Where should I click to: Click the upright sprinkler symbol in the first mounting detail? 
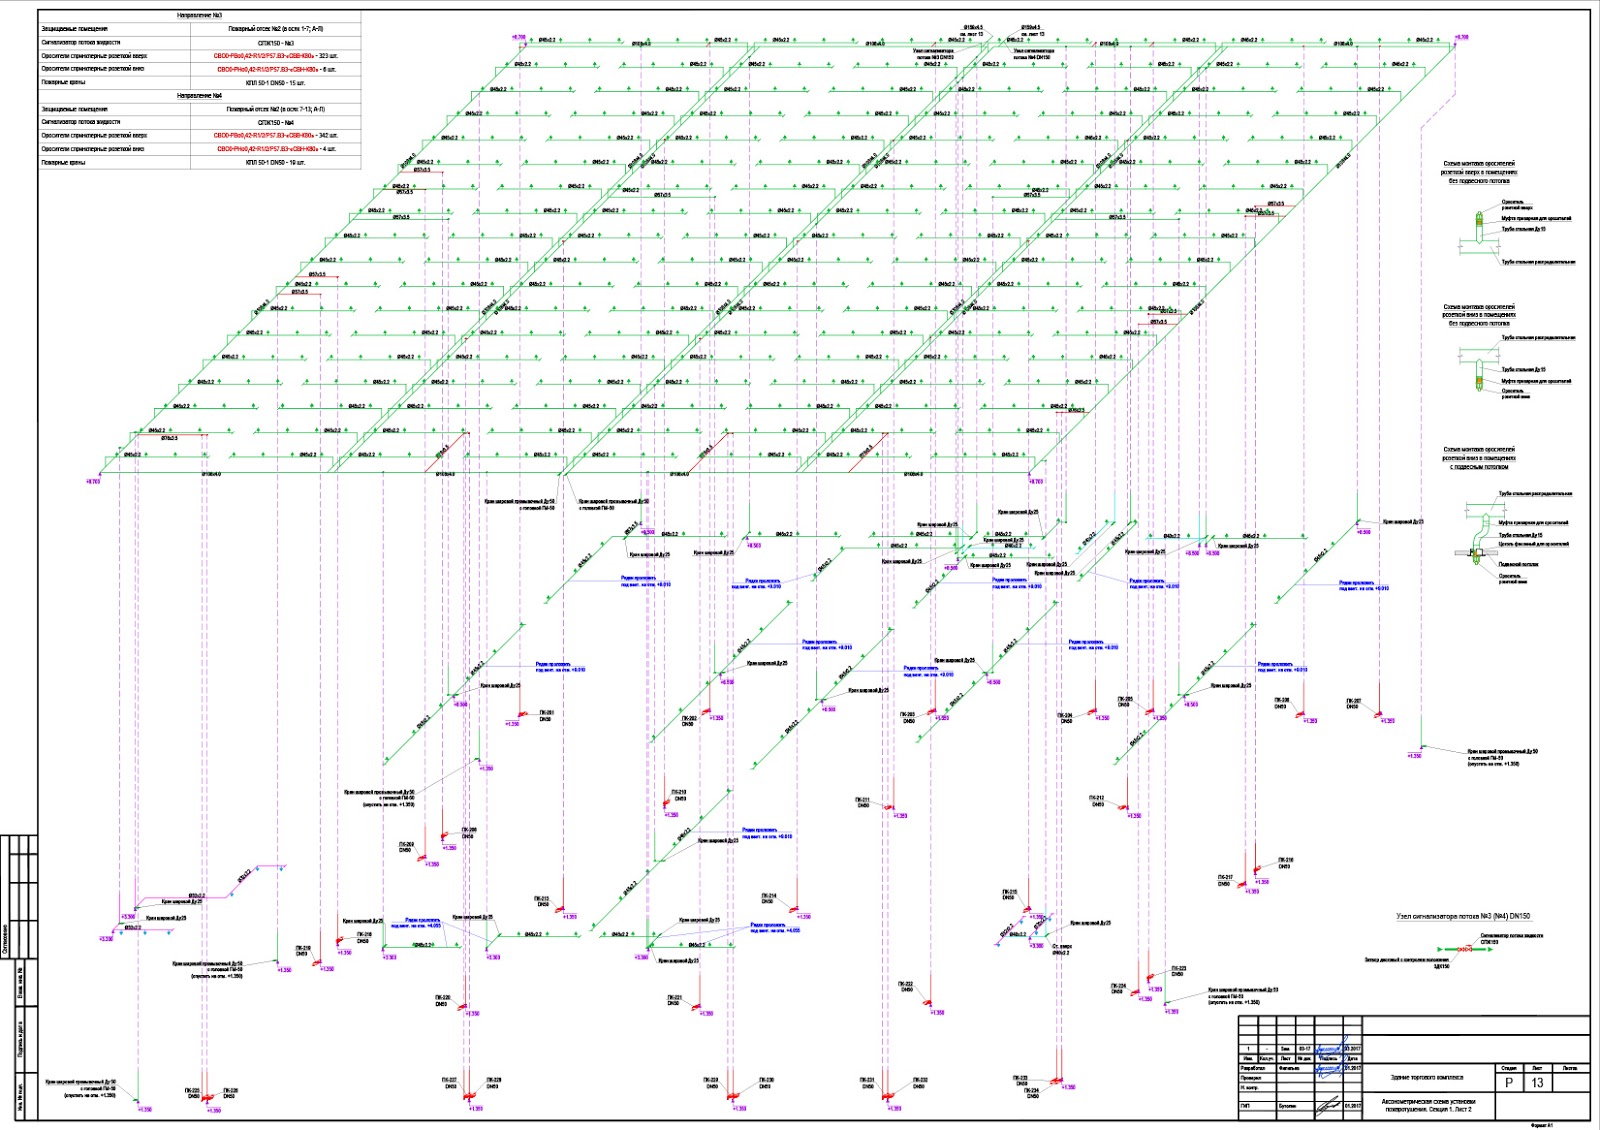coord(1481,224)
